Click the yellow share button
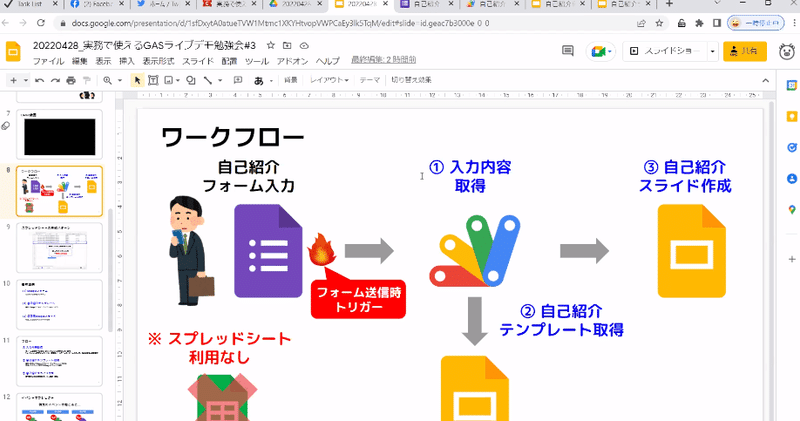Screen dimensions: 800x421 (x=745, y=51)
